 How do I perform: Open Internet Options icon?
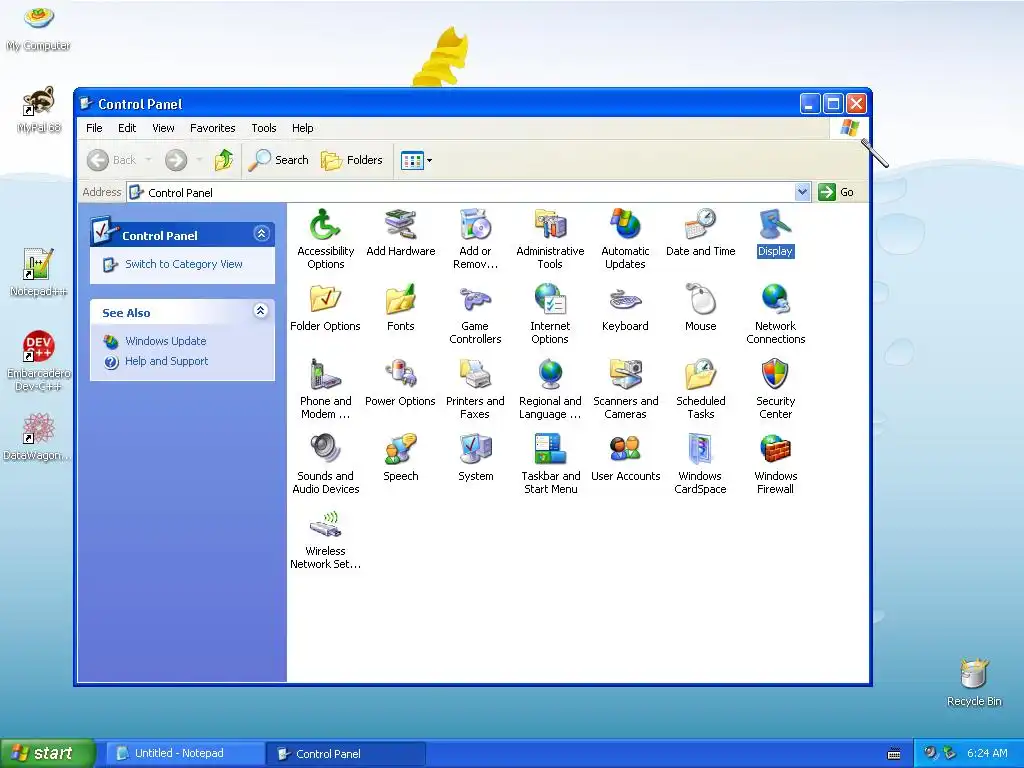pos(550,300)
